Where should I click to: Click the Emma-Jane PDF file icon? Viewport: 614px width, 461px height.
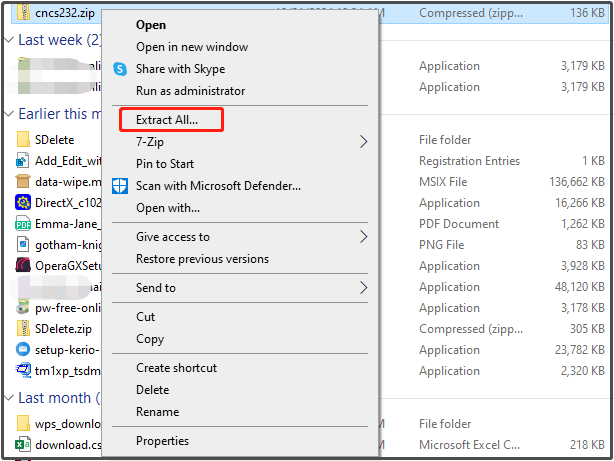point(23,224)
